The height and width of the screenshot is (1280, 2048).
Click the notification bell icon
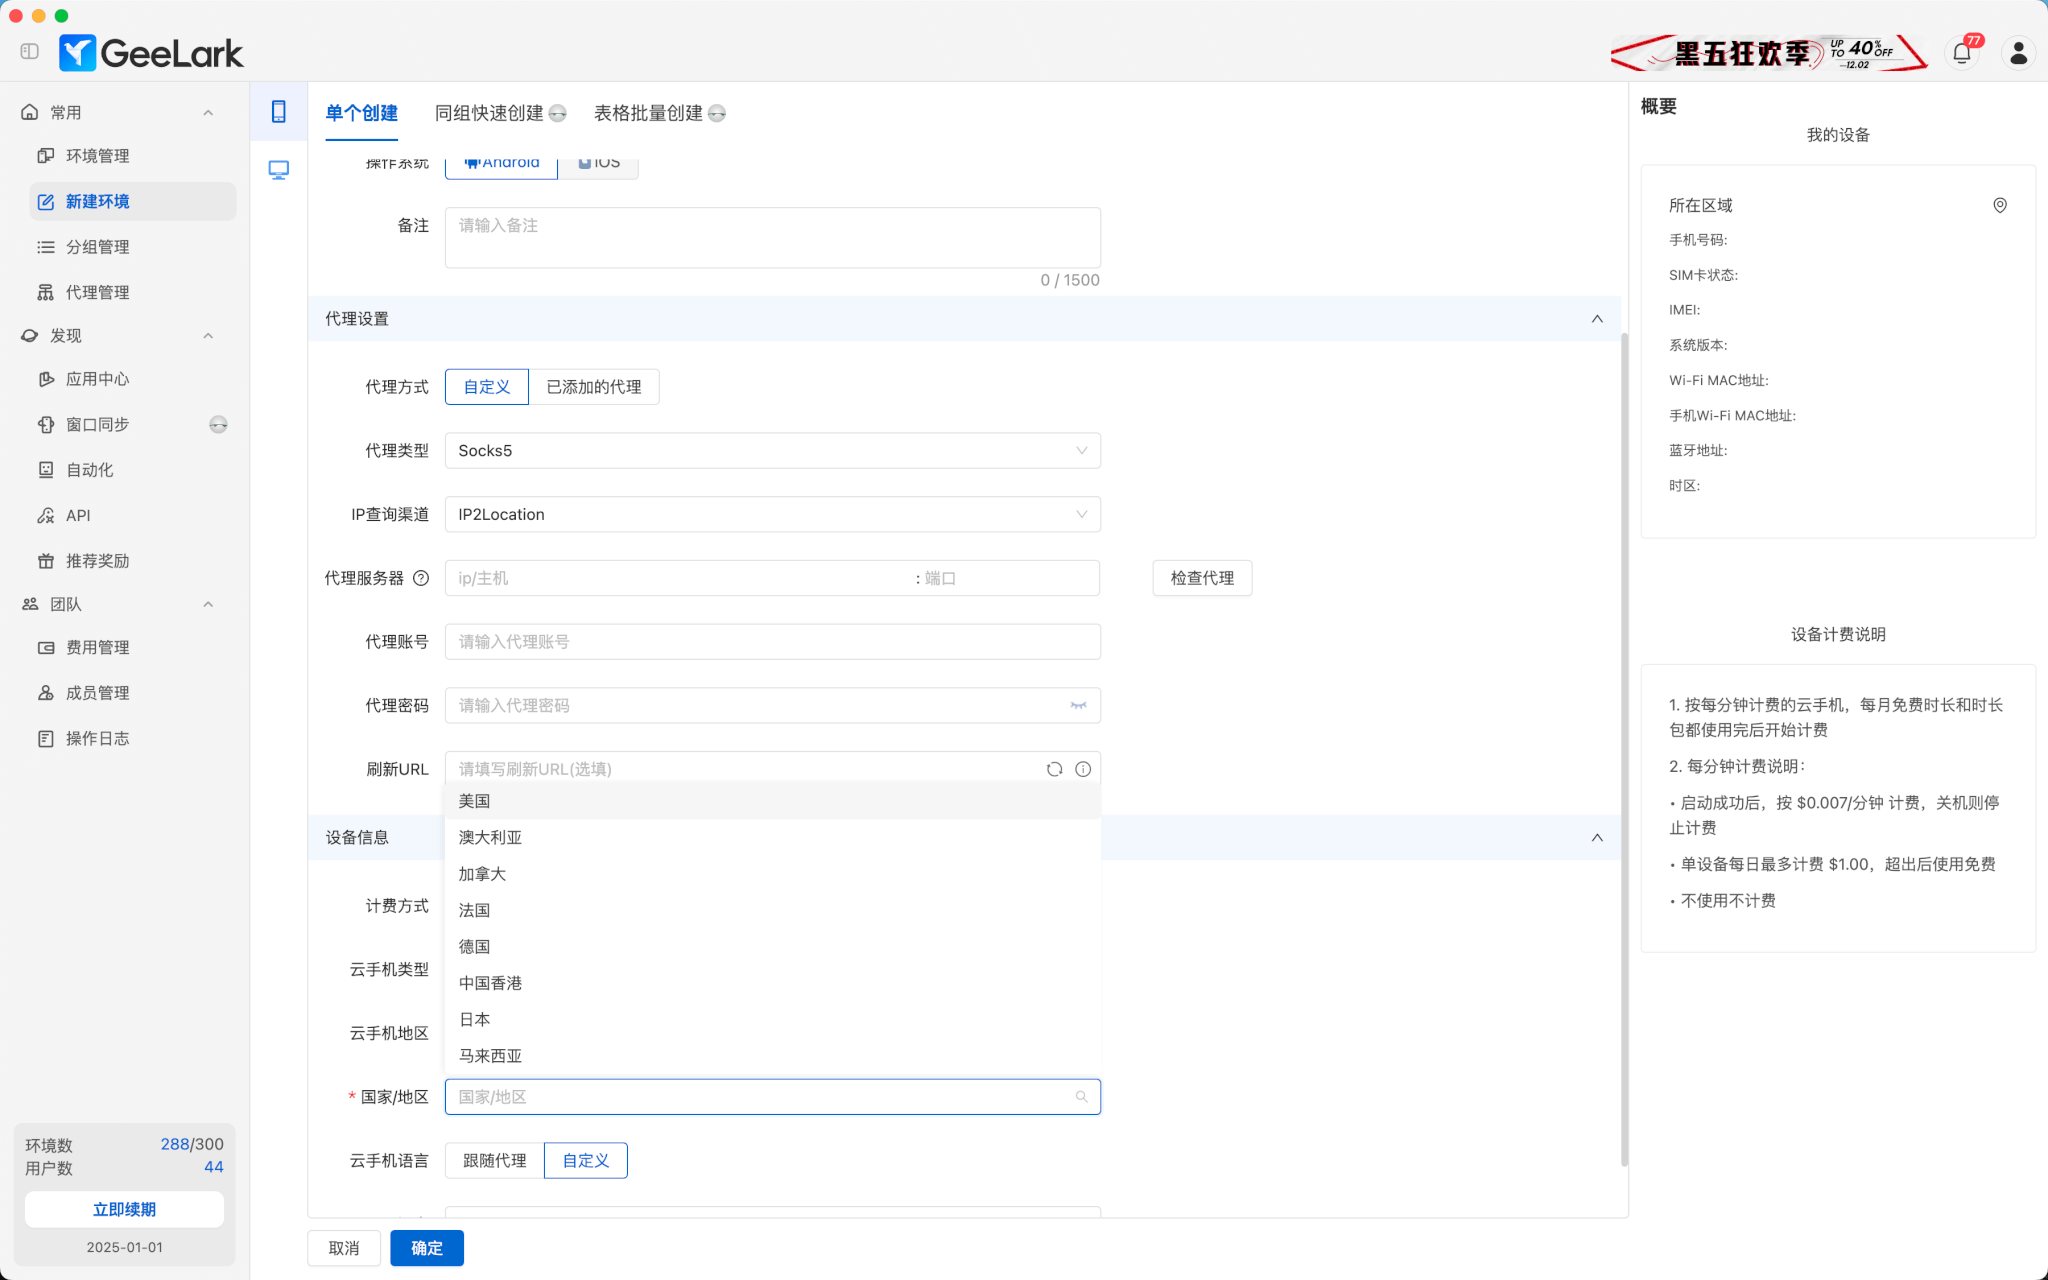click(x=1962, y=53)
